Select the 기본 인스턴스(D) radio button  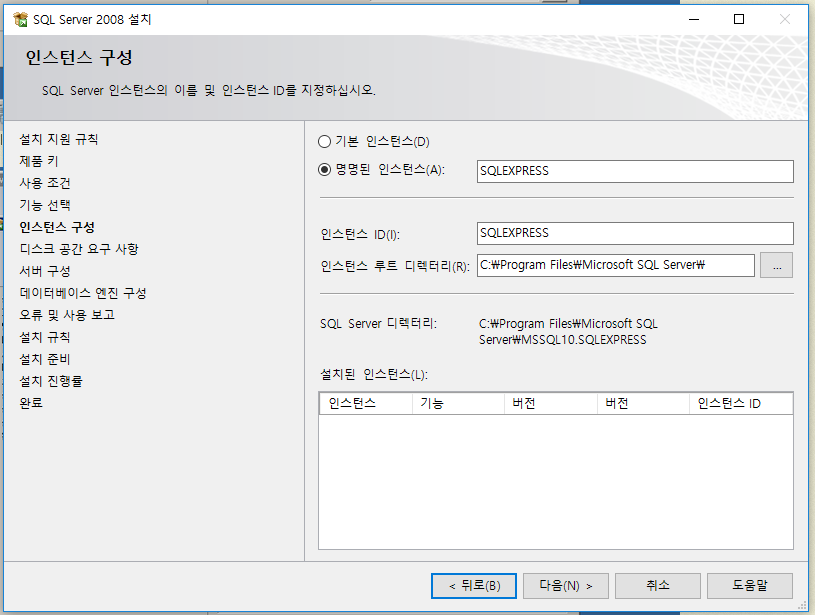pos(324,141)
